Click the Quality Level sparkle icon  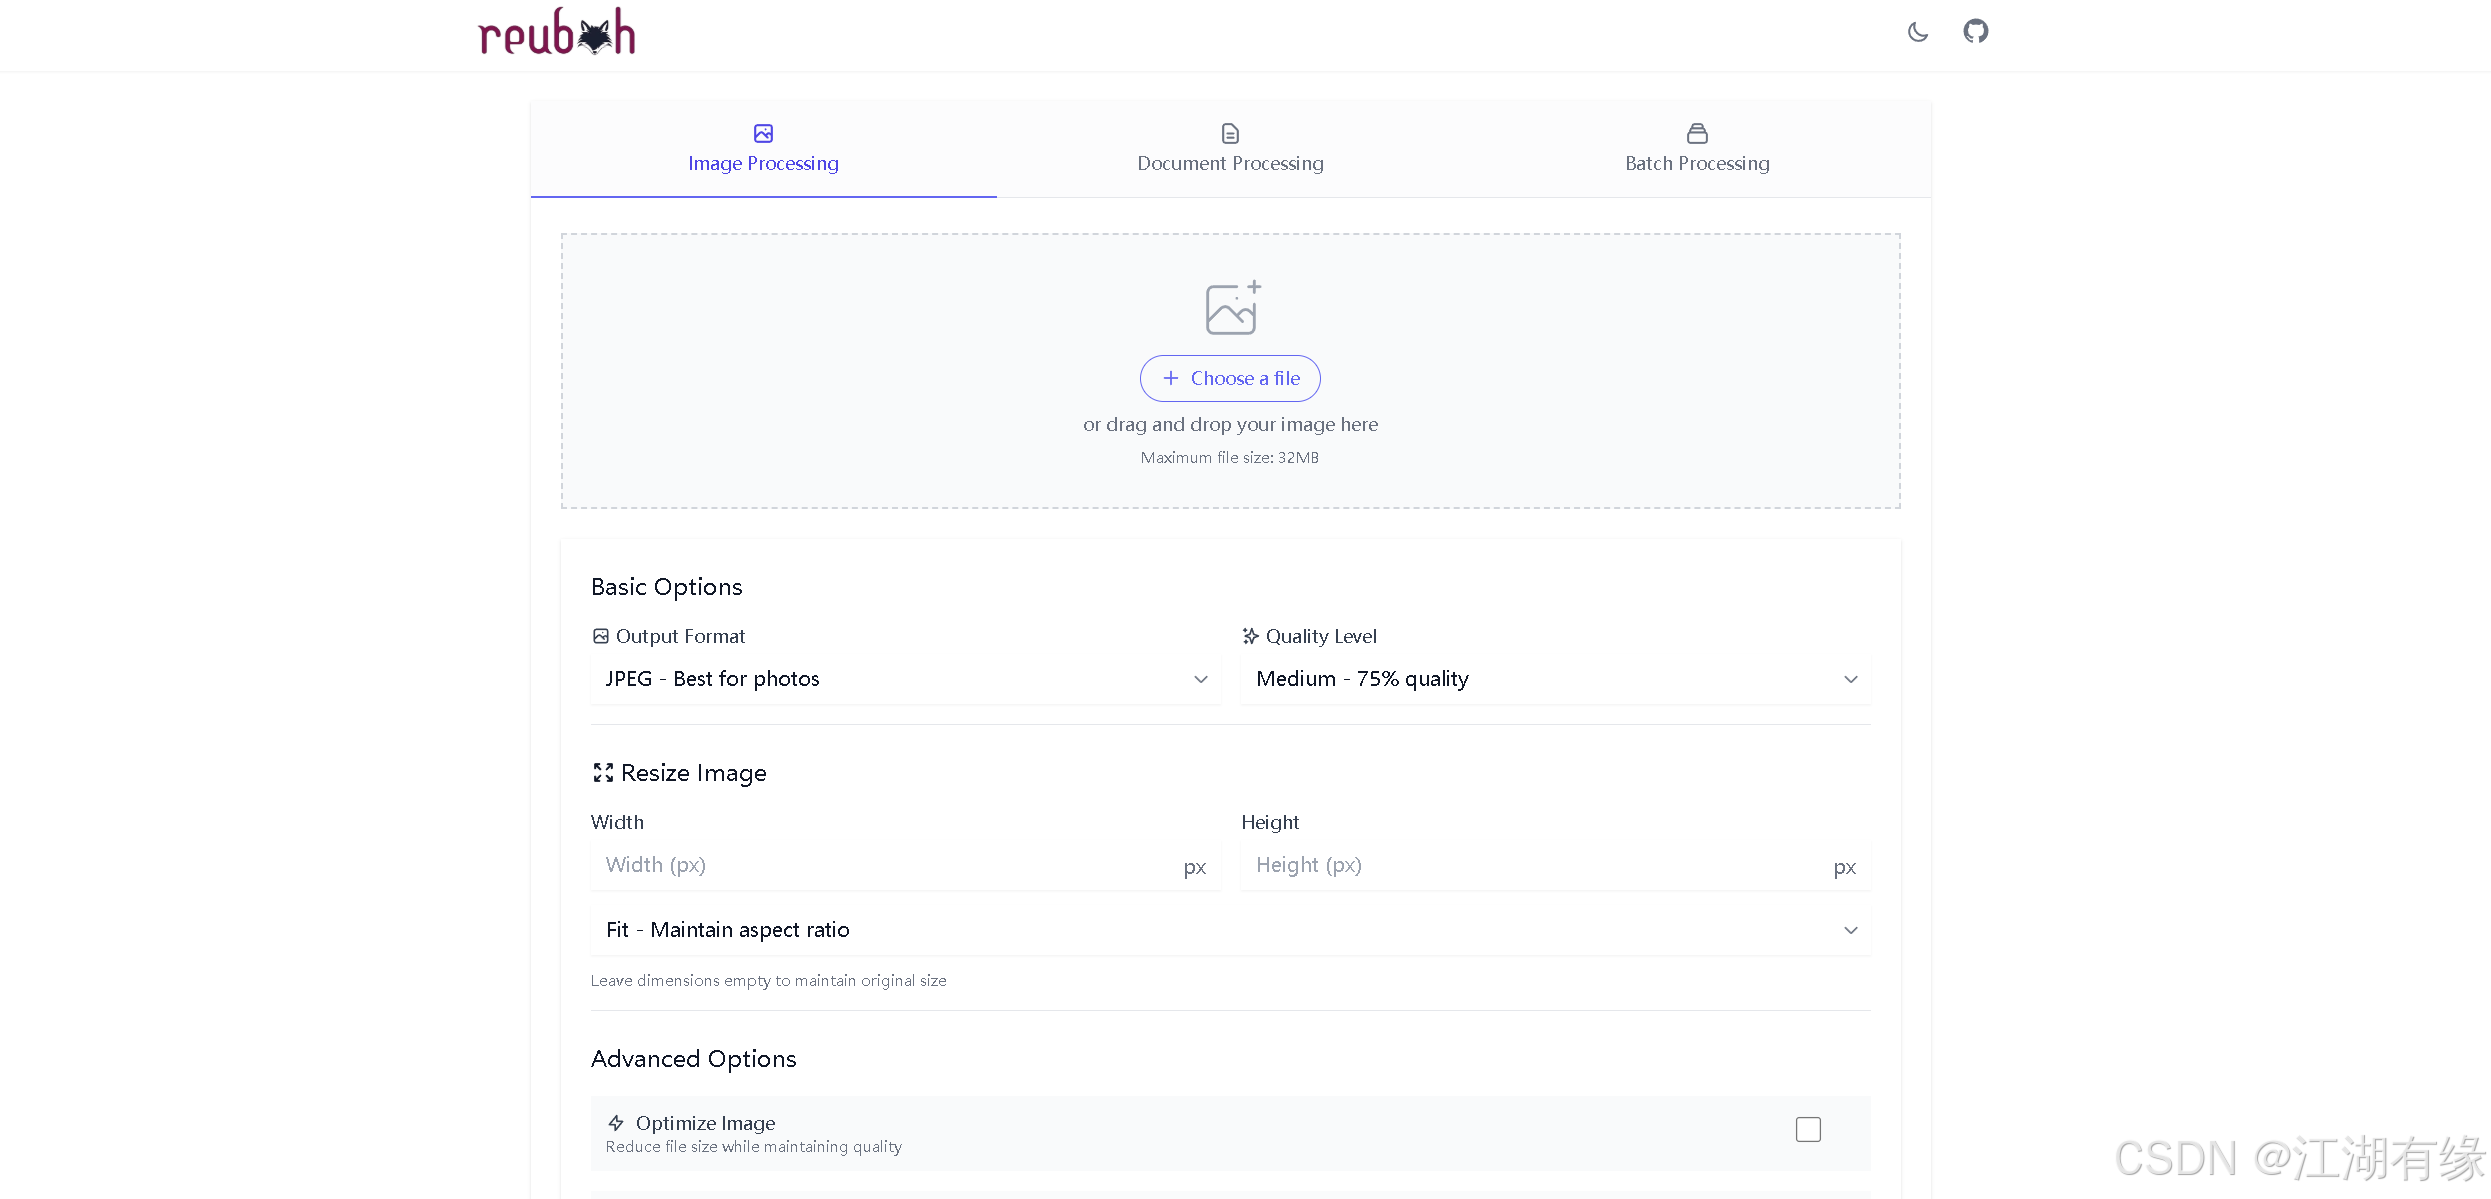(x=1250, y=637)
